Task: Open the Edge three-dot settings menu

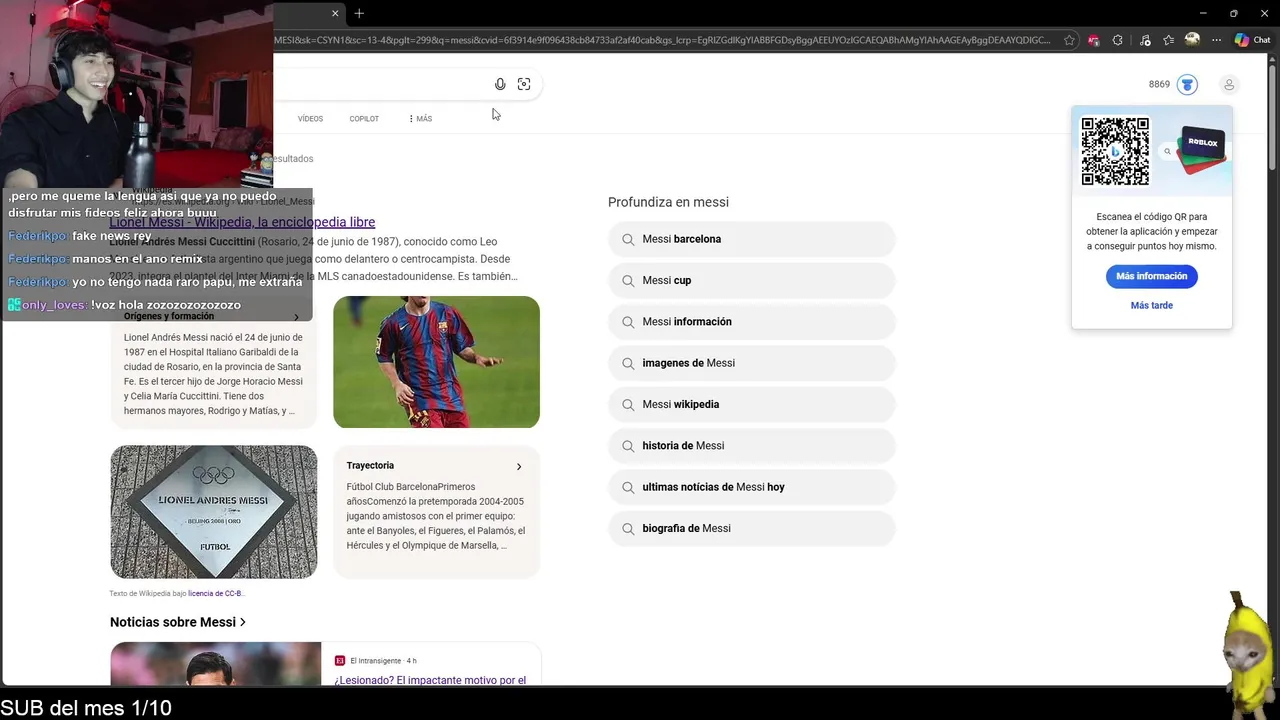Action: 1216,40
